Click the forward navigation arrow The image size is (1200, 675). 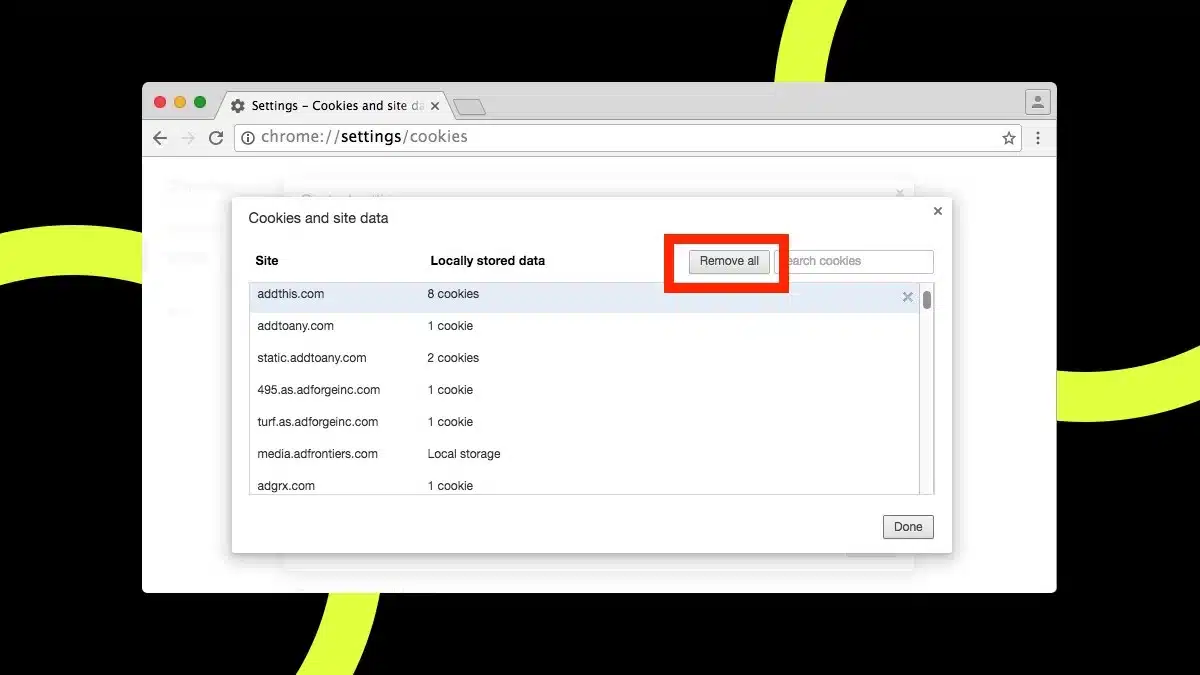point(188,138)
